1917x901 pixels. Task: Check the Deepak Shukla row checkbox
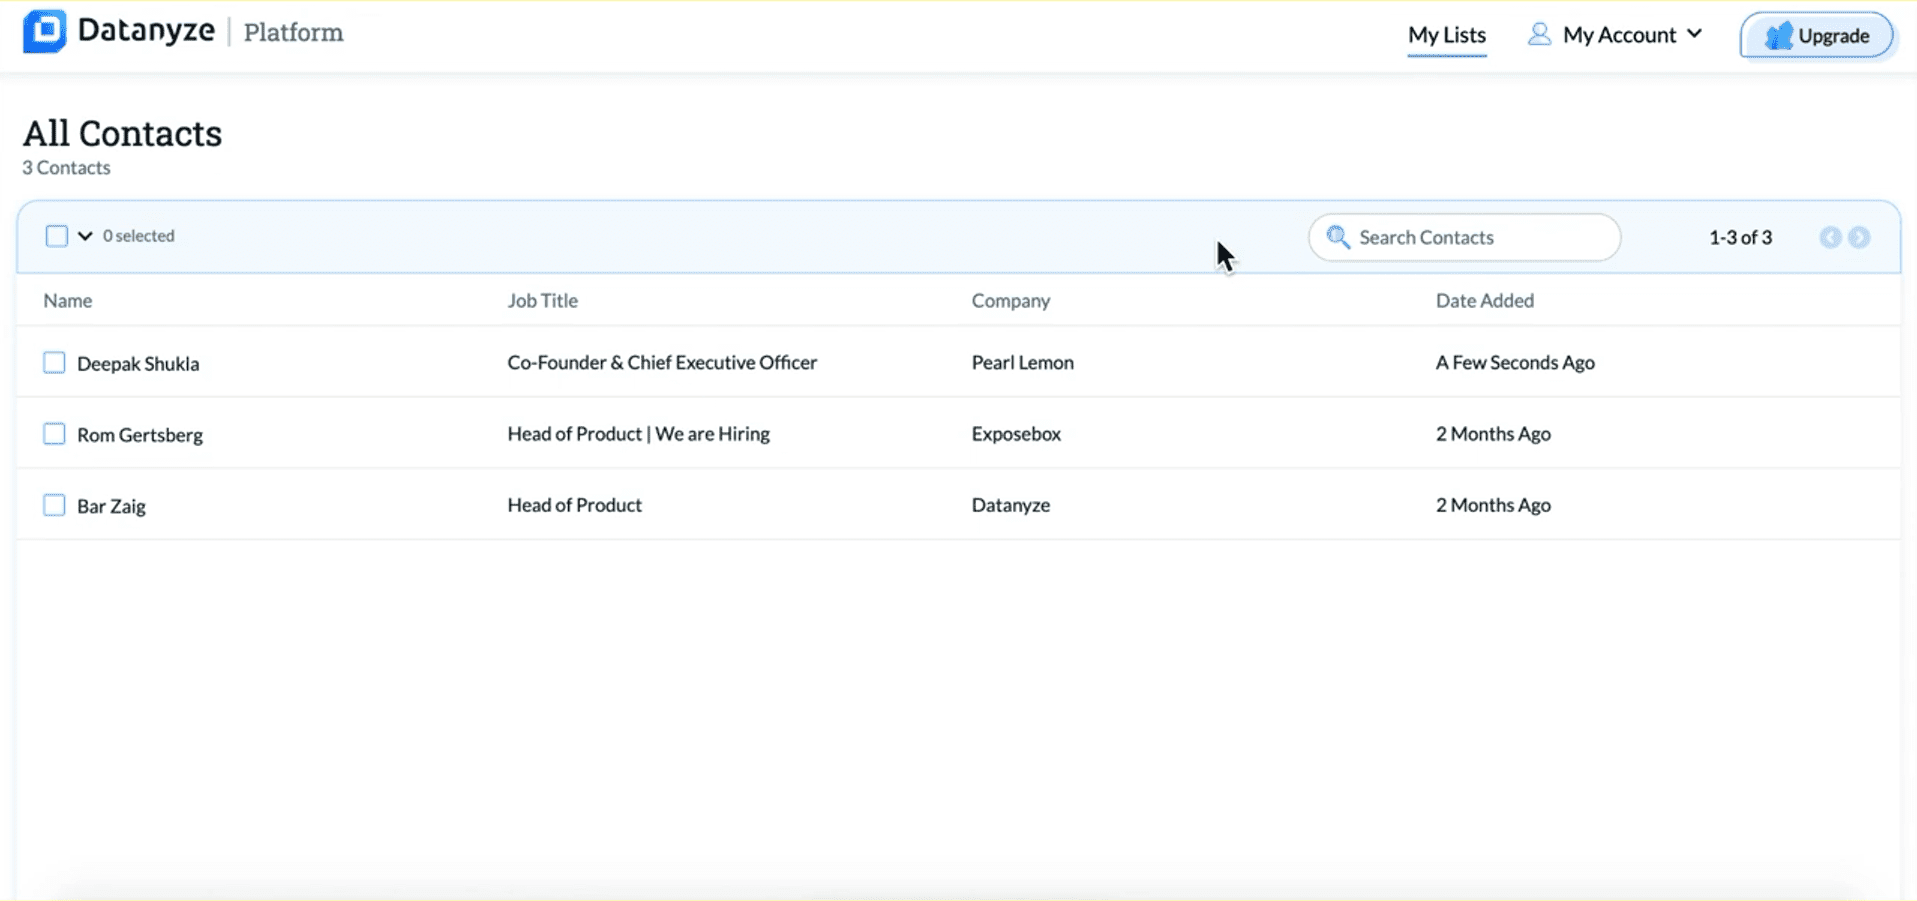[x=54, y=362]
